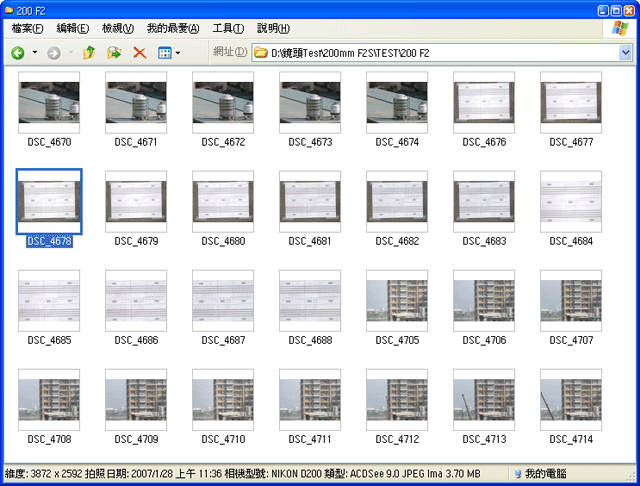This screenshot has height=486, width=640.
Task: Delete with the red X toolbar icon
Action: coord(140,53)
